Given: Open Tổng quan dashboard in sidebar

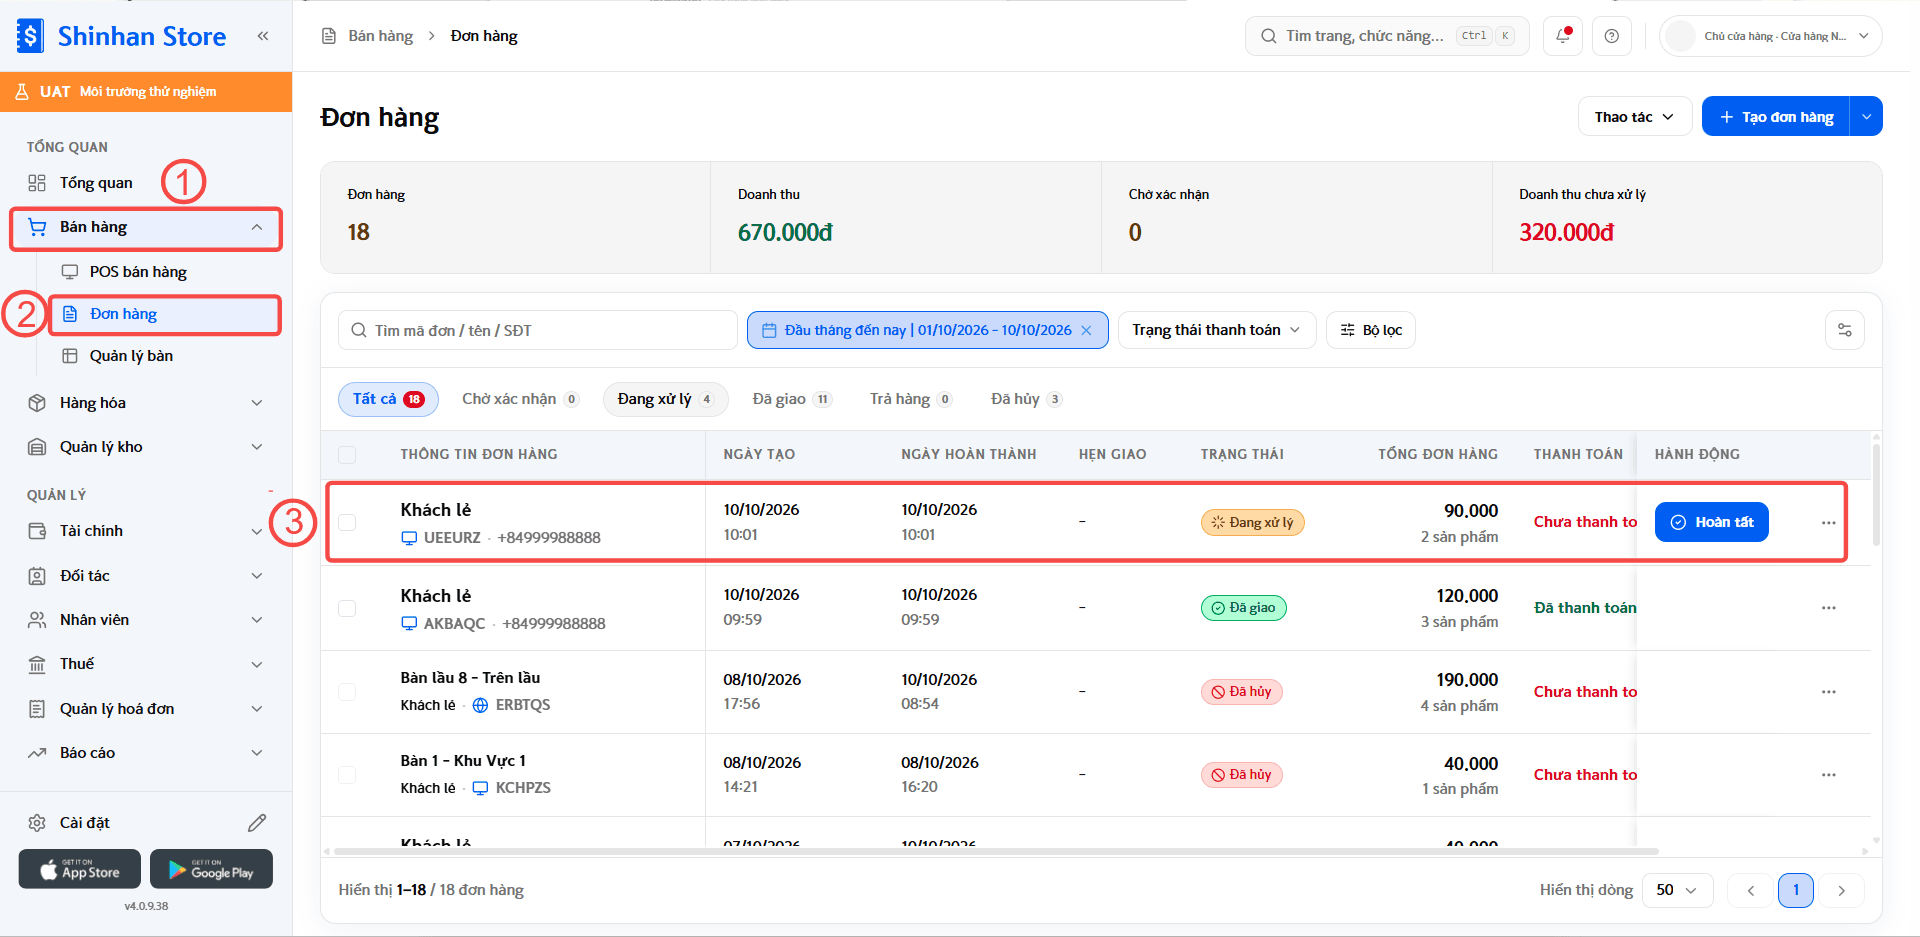Looking at the screenshot, I should click(x=95, y=183).
